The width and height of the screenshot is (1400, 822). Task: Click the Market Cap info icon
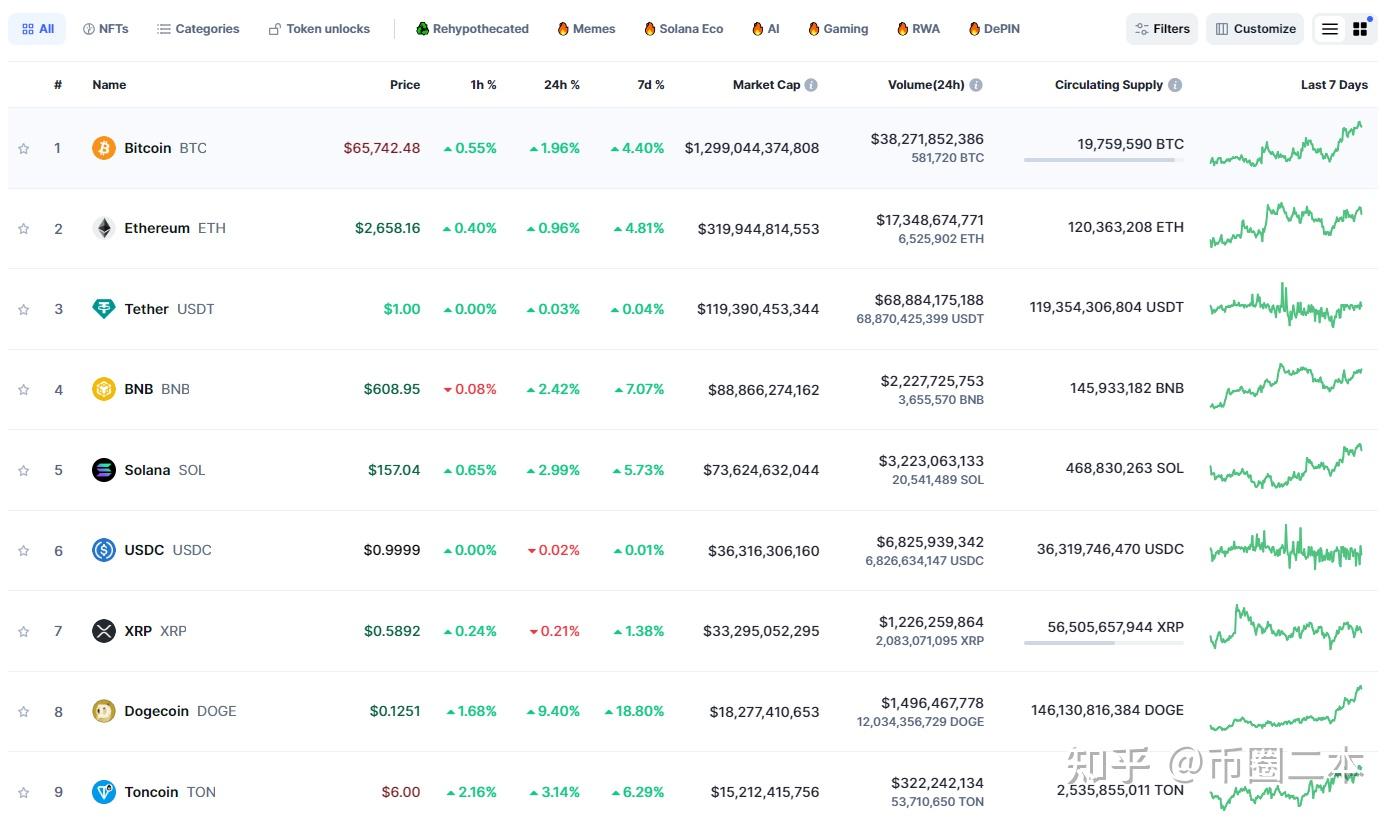[811, 85]
